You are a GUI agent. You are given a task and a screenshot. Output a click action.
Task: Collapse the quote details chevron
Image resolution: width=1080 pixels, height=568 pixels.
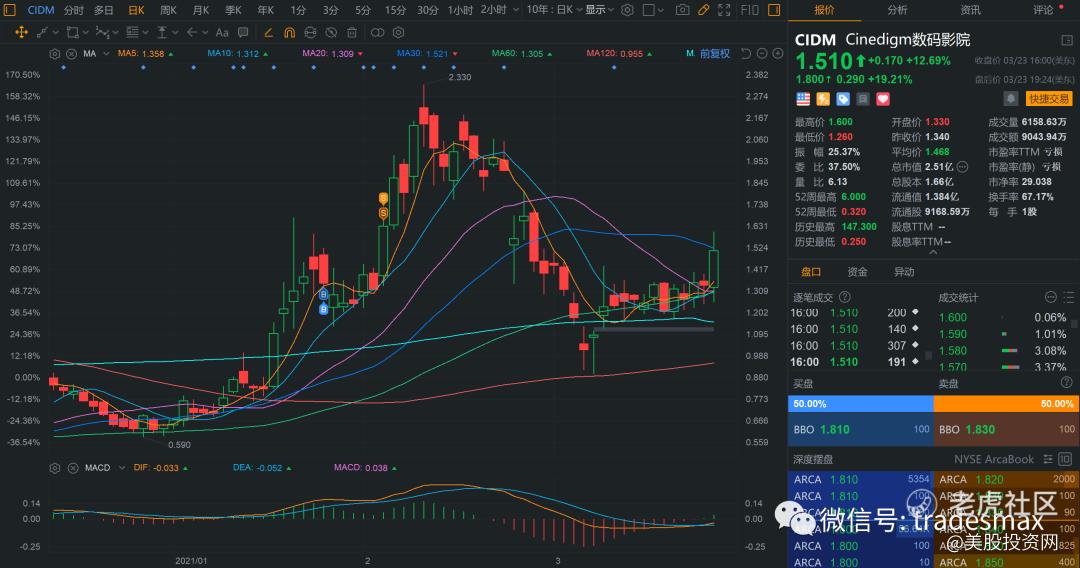933,253
